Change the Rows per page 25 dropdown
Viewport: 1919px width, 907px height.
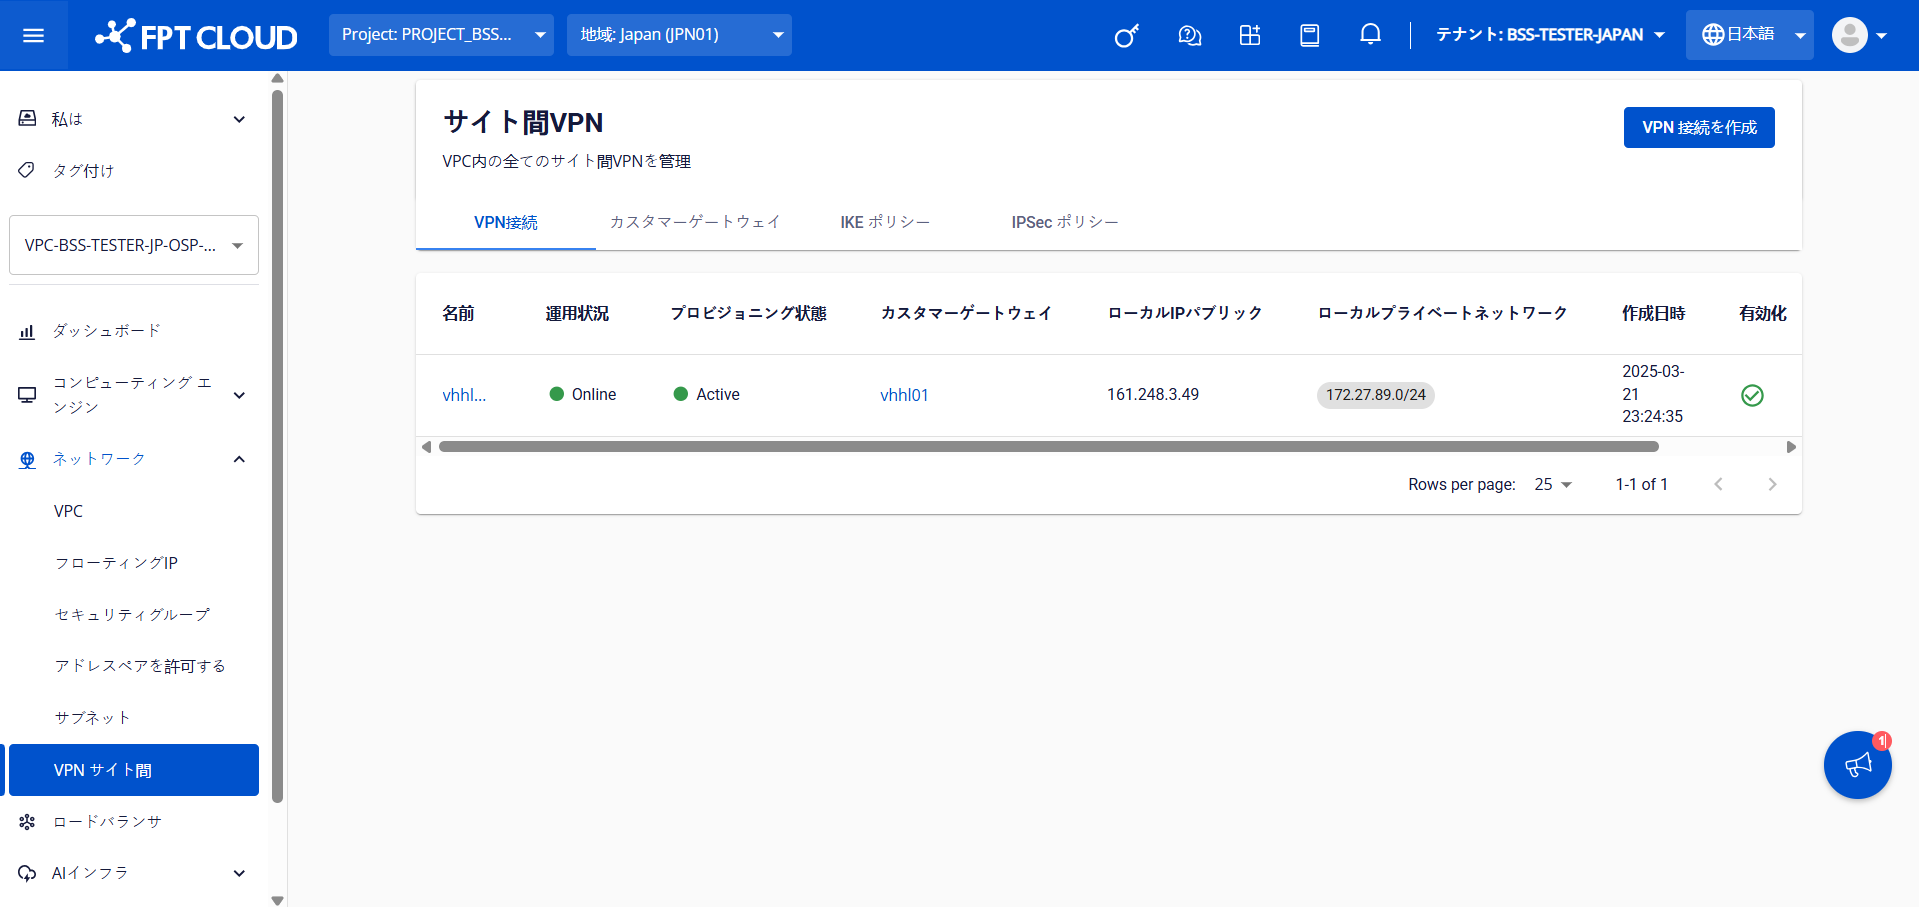1553,484
